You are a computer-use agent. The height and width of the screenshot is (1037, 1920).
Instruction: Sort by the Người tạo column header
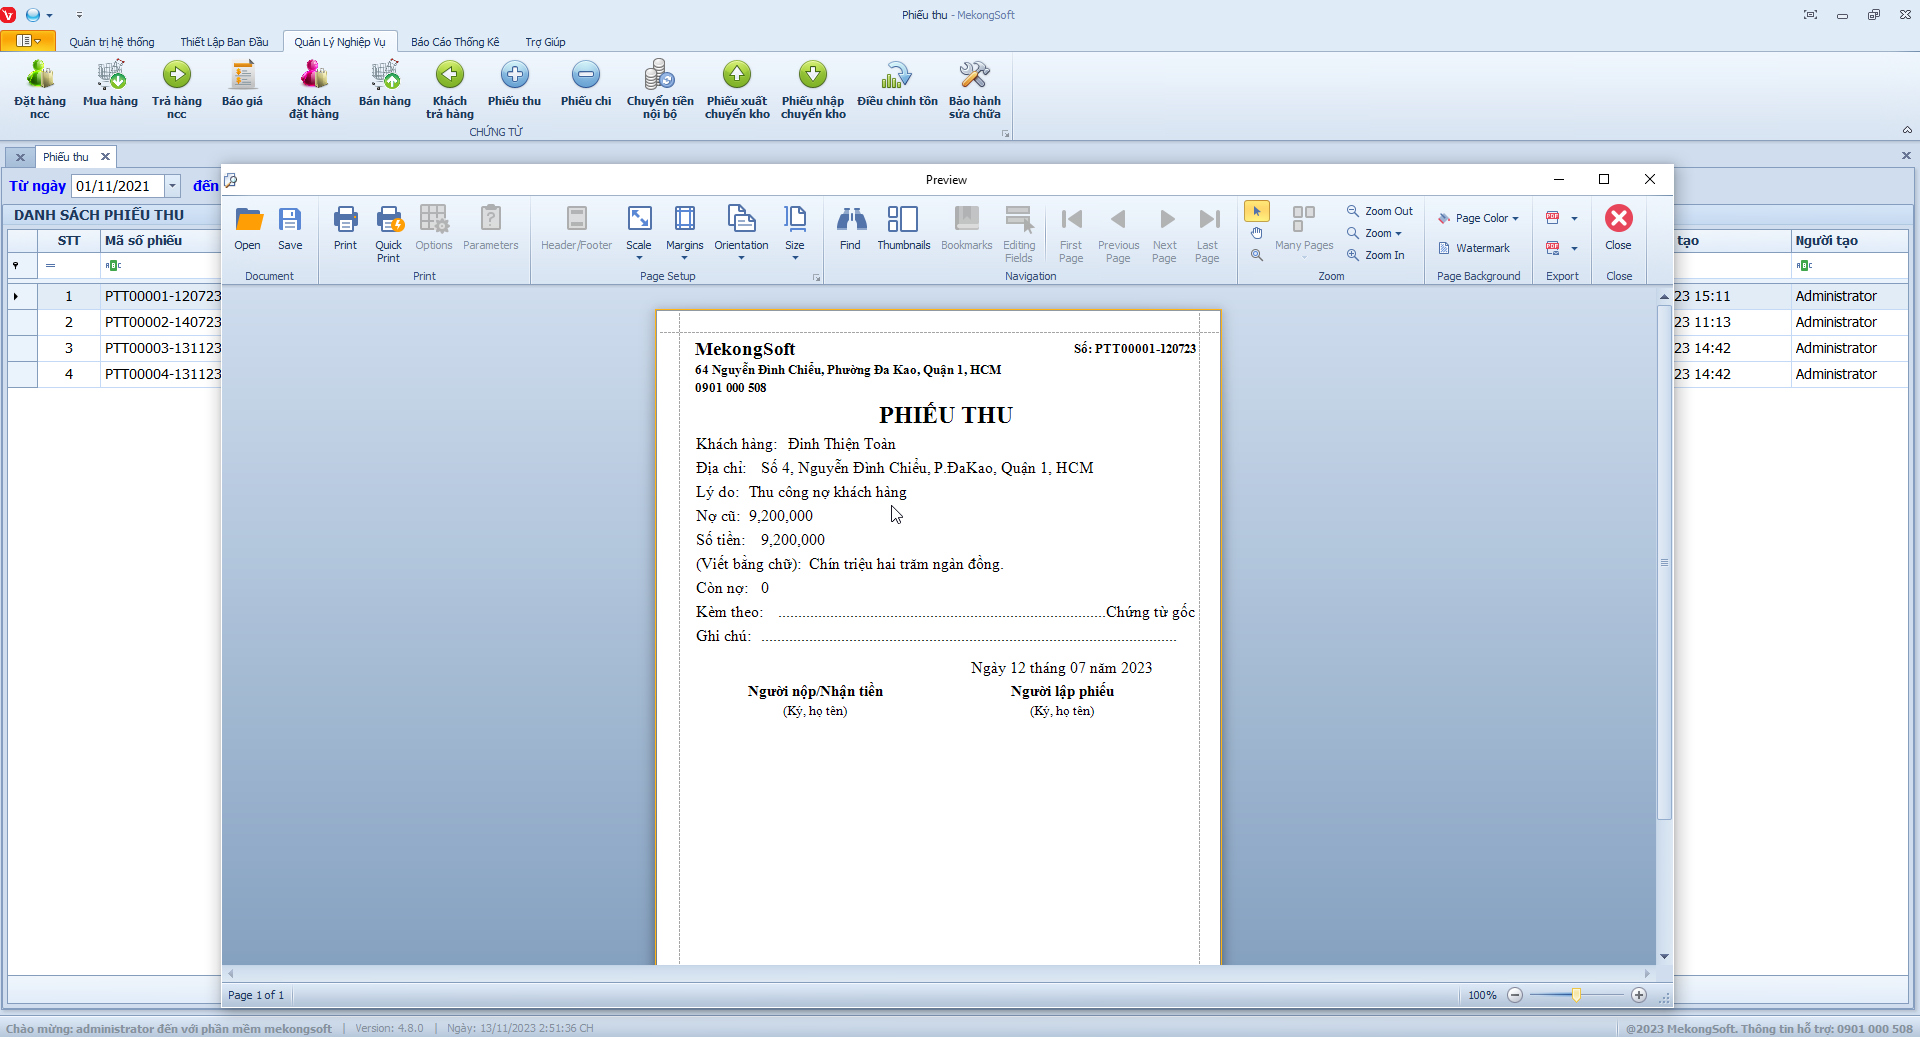(x=1849, y=241)
